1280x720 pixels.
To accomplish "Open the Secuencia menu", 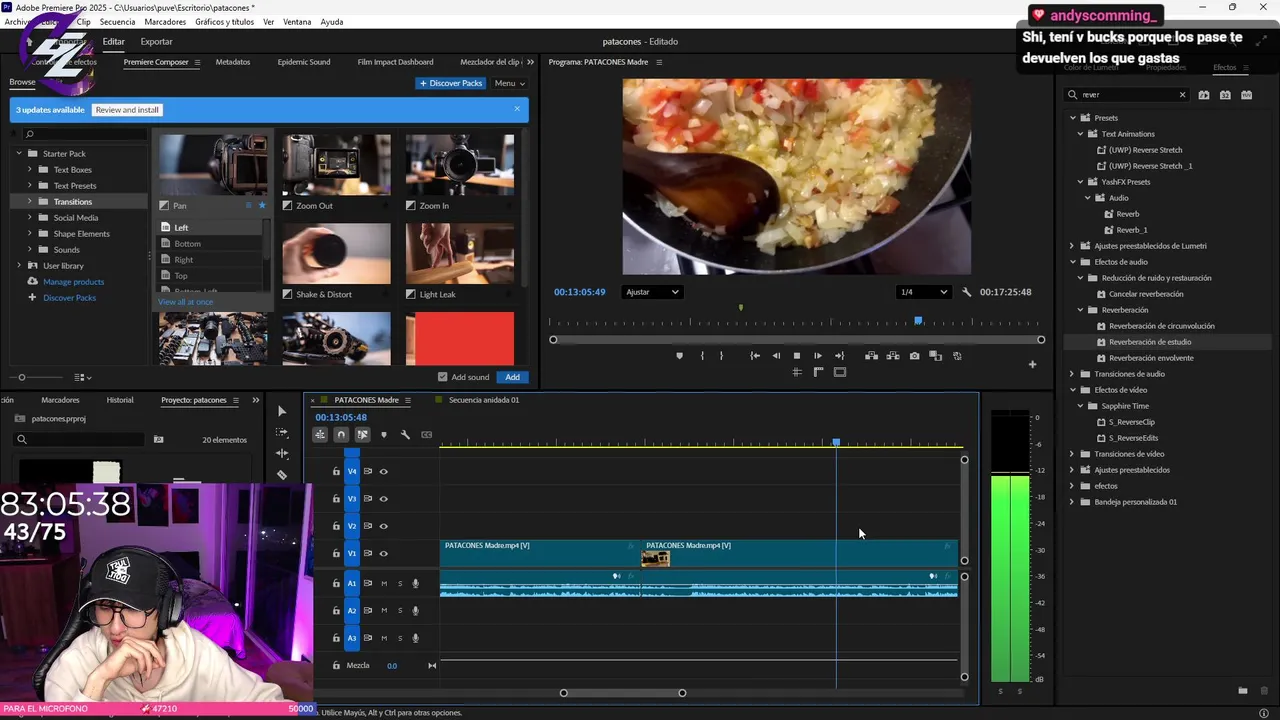I will pos(117,22).
